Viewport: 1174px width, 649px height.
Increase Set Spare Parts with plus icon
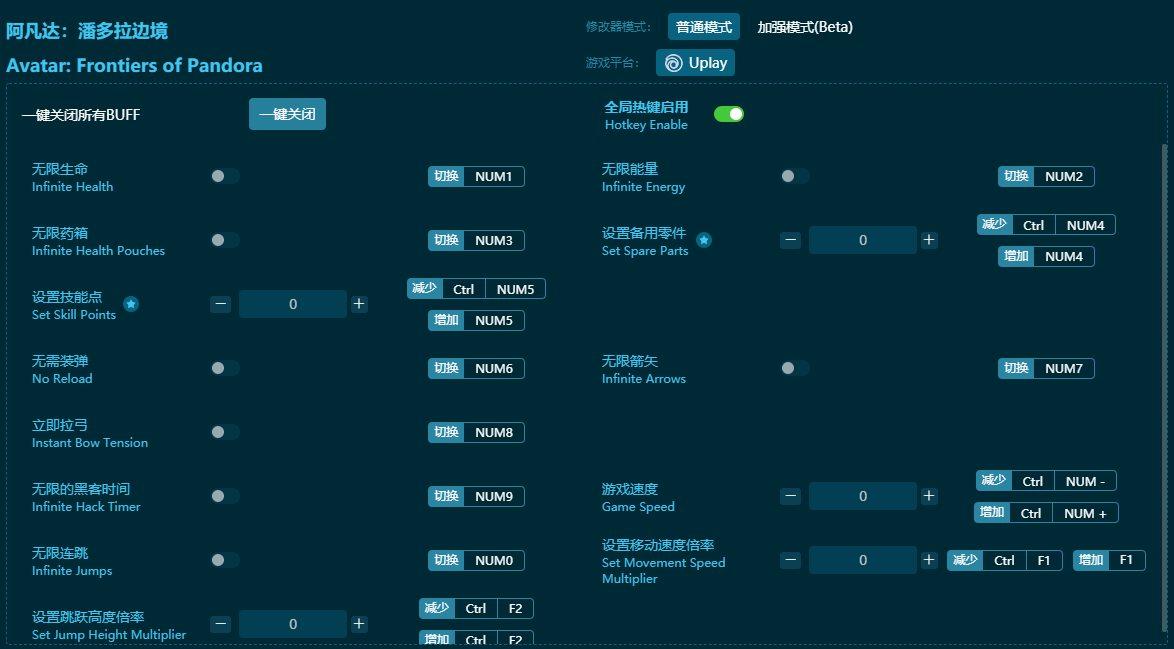(929, 240)
